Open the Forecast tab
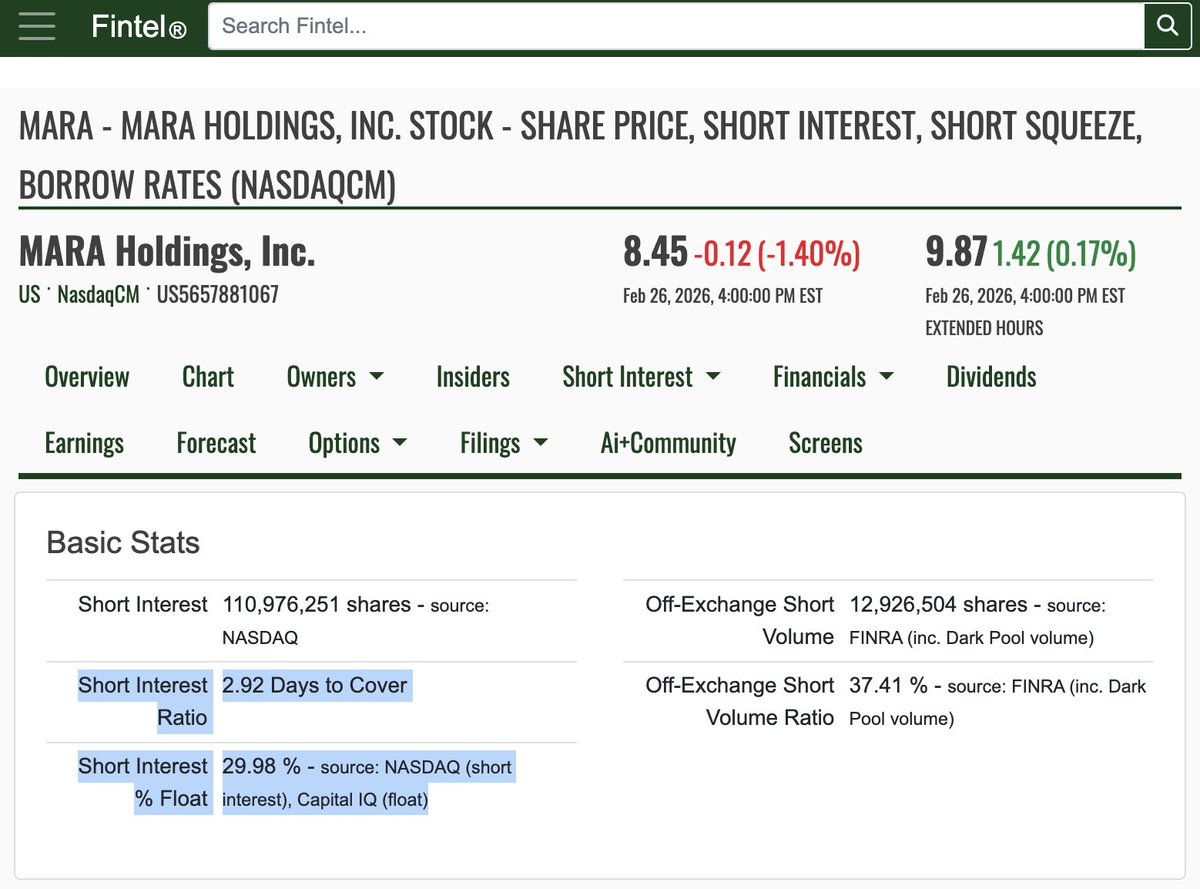This screenshot has height=889, width=1200. click(x=216, y=443)
